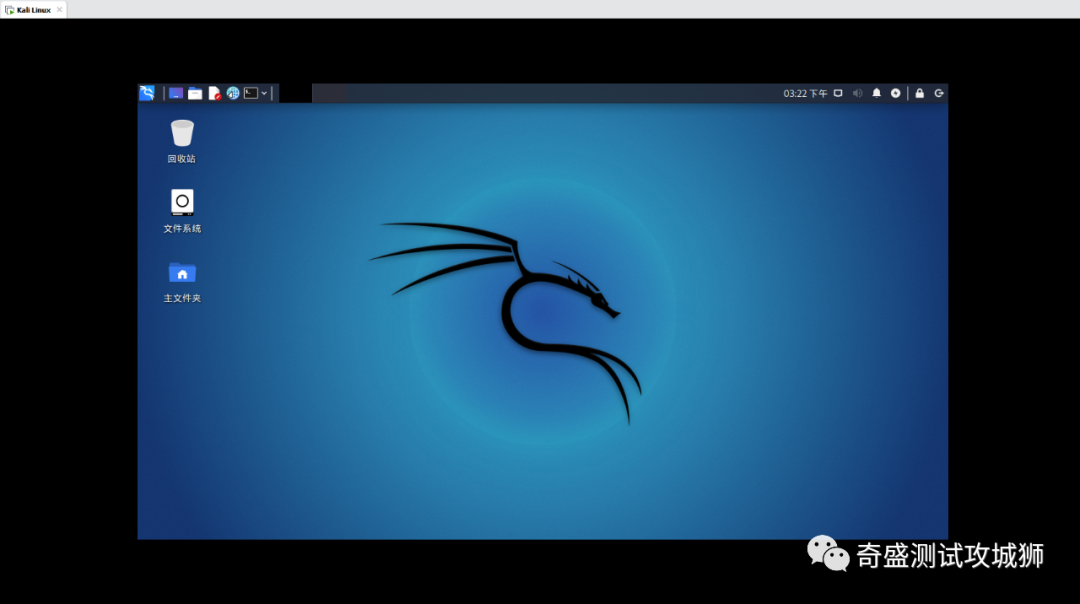Click the volume speaker icon
1080x604 pixels.
[858, 93]
